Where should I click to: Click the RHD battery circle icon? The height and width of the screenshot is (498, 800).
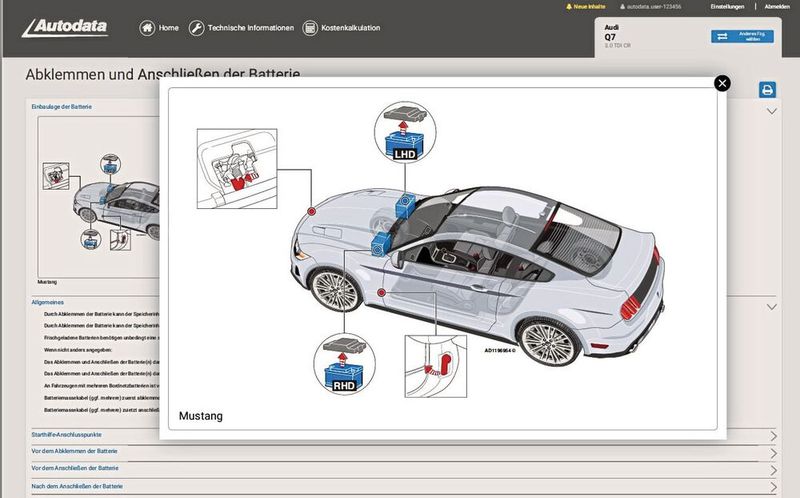click(344, 364)
